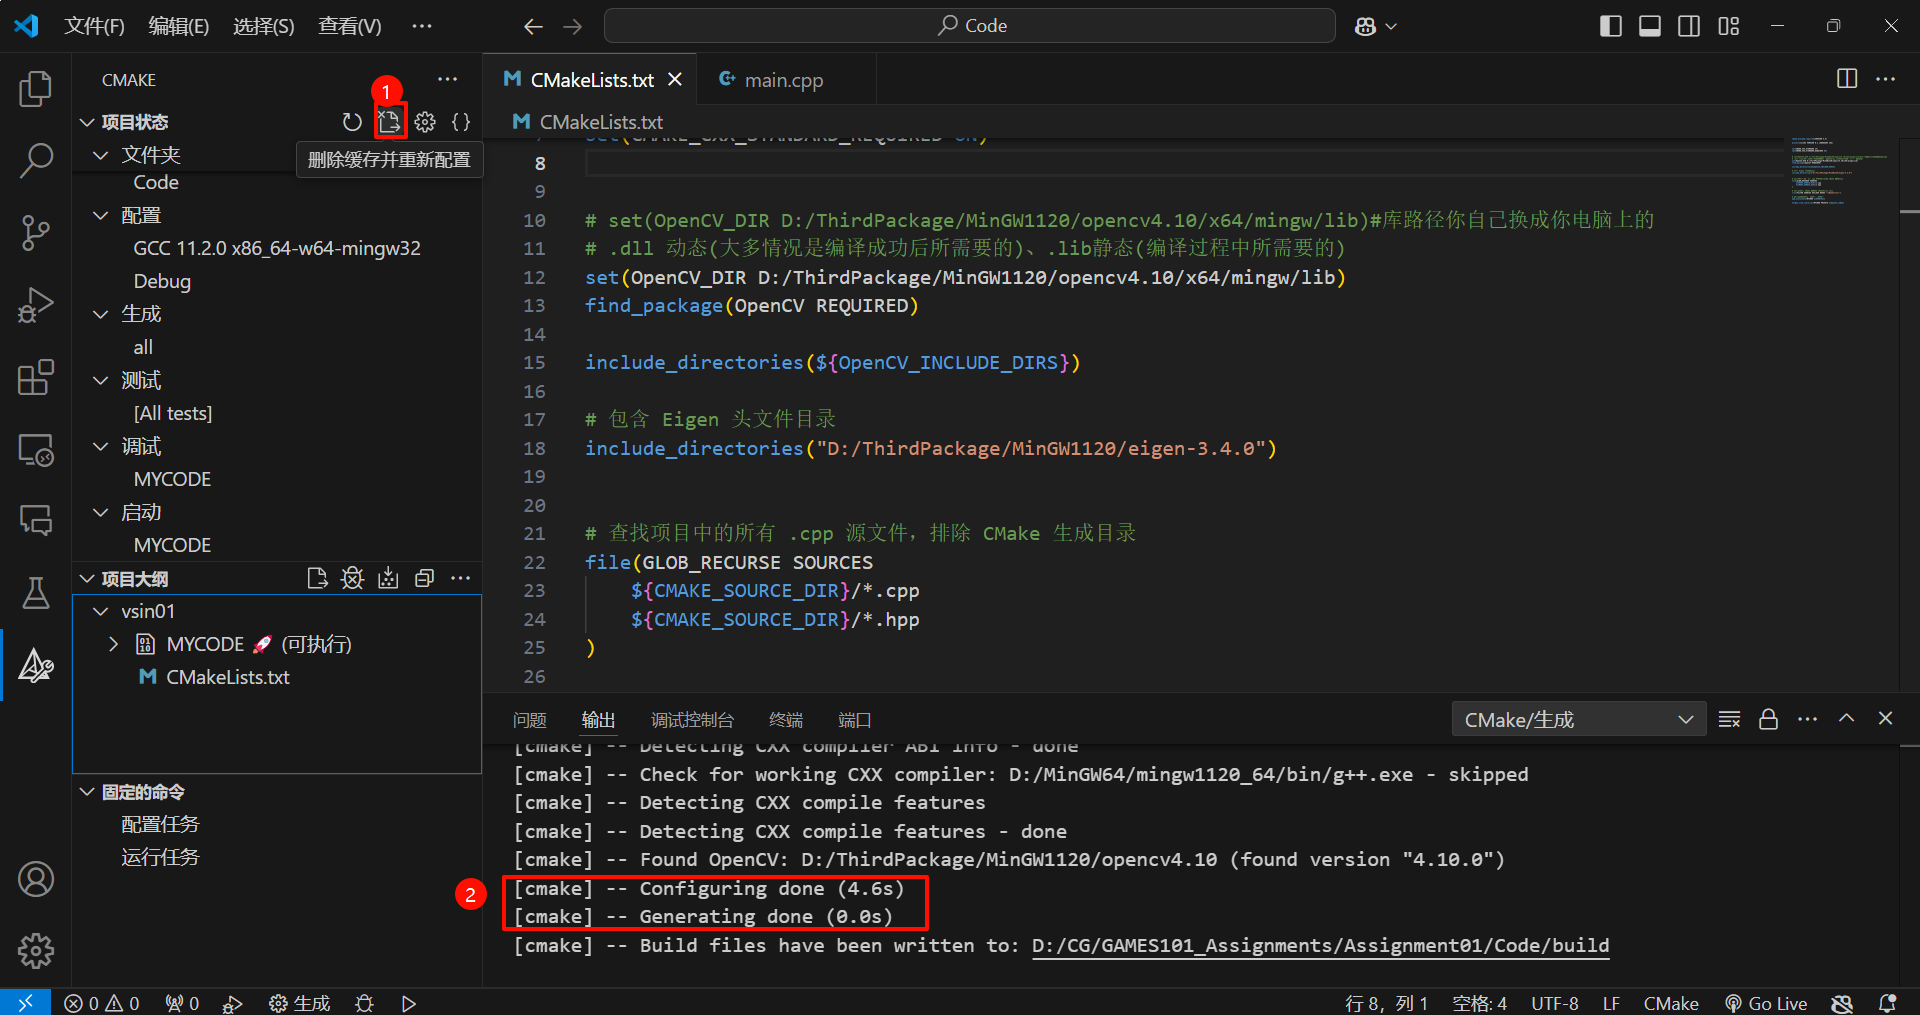Open Manage settings gear in activity bar

(36, 951)
